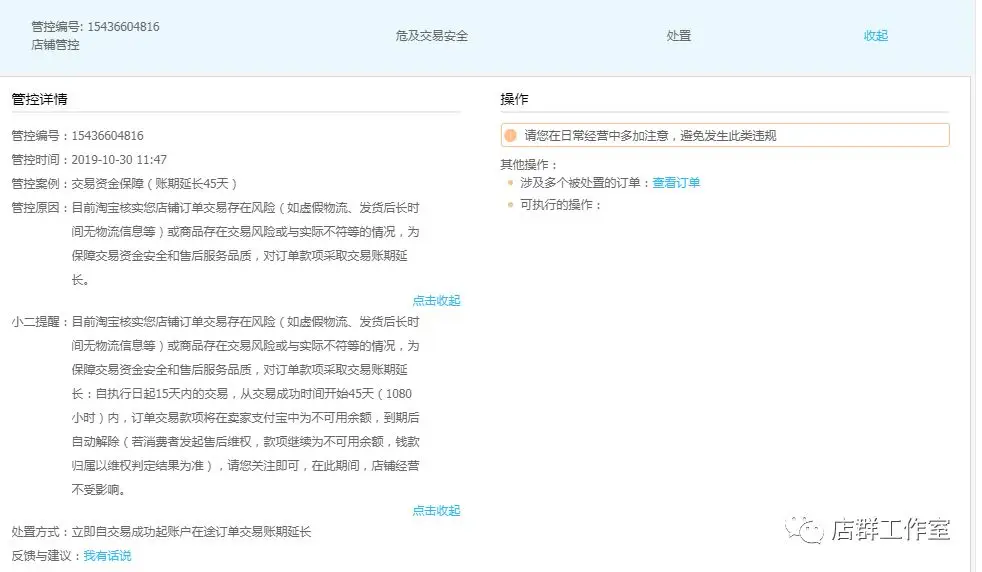Click the 小二提醒 label

click(x=36, y=321)
